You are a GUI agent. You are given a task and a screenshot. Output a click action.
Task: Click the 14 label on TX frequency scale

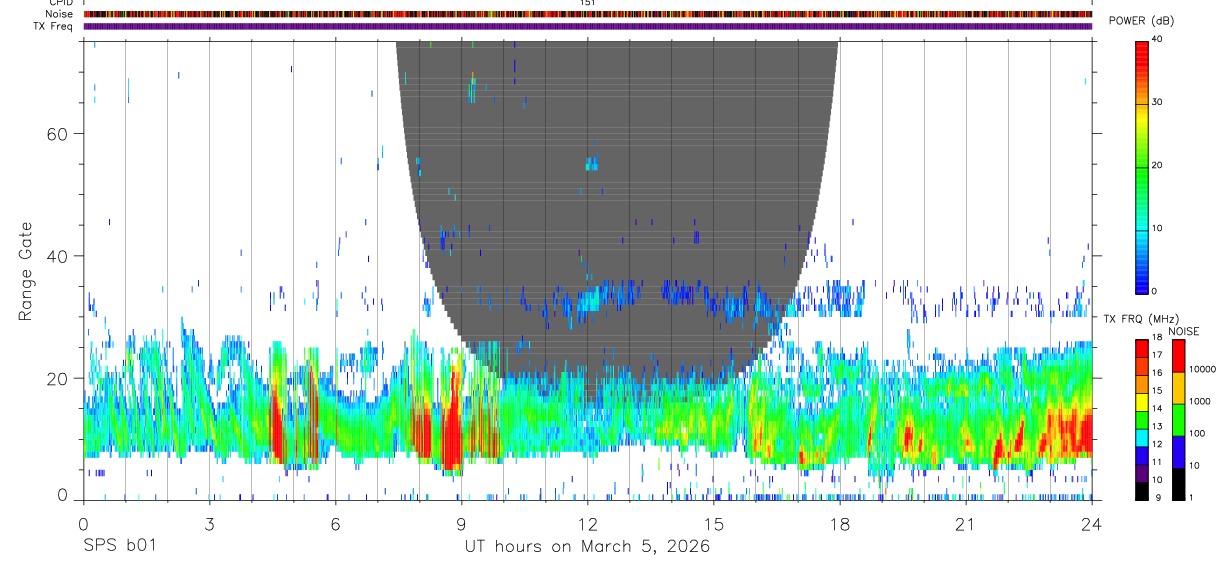pos(1156,408)
